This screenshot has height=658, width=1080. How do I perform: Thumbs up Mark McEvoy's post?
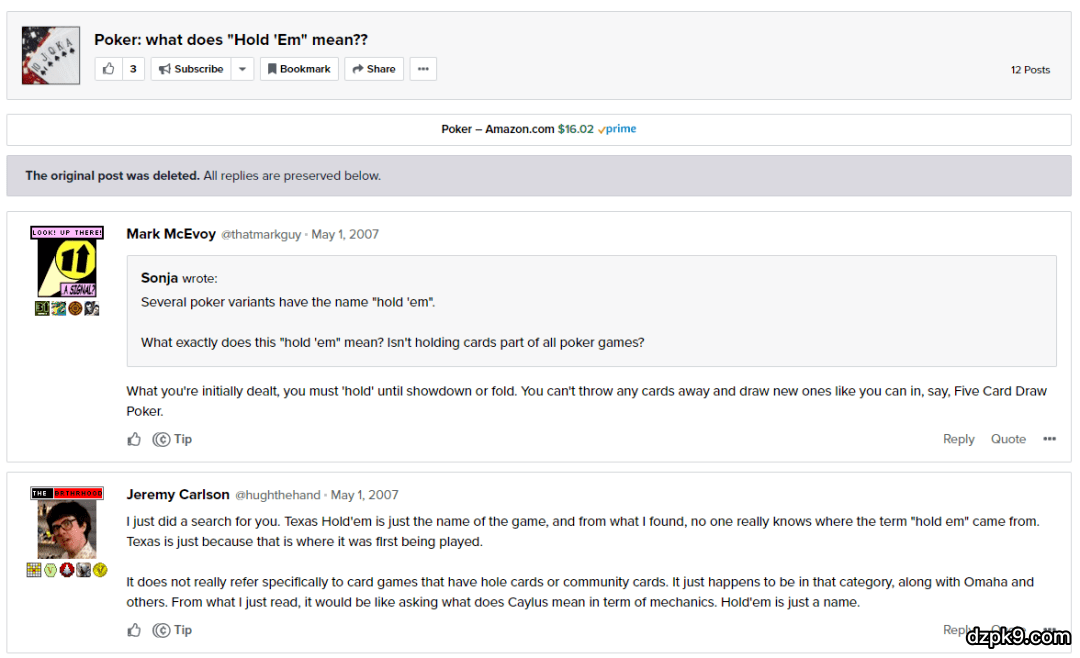pyautogui.click(x=135, y=439)
